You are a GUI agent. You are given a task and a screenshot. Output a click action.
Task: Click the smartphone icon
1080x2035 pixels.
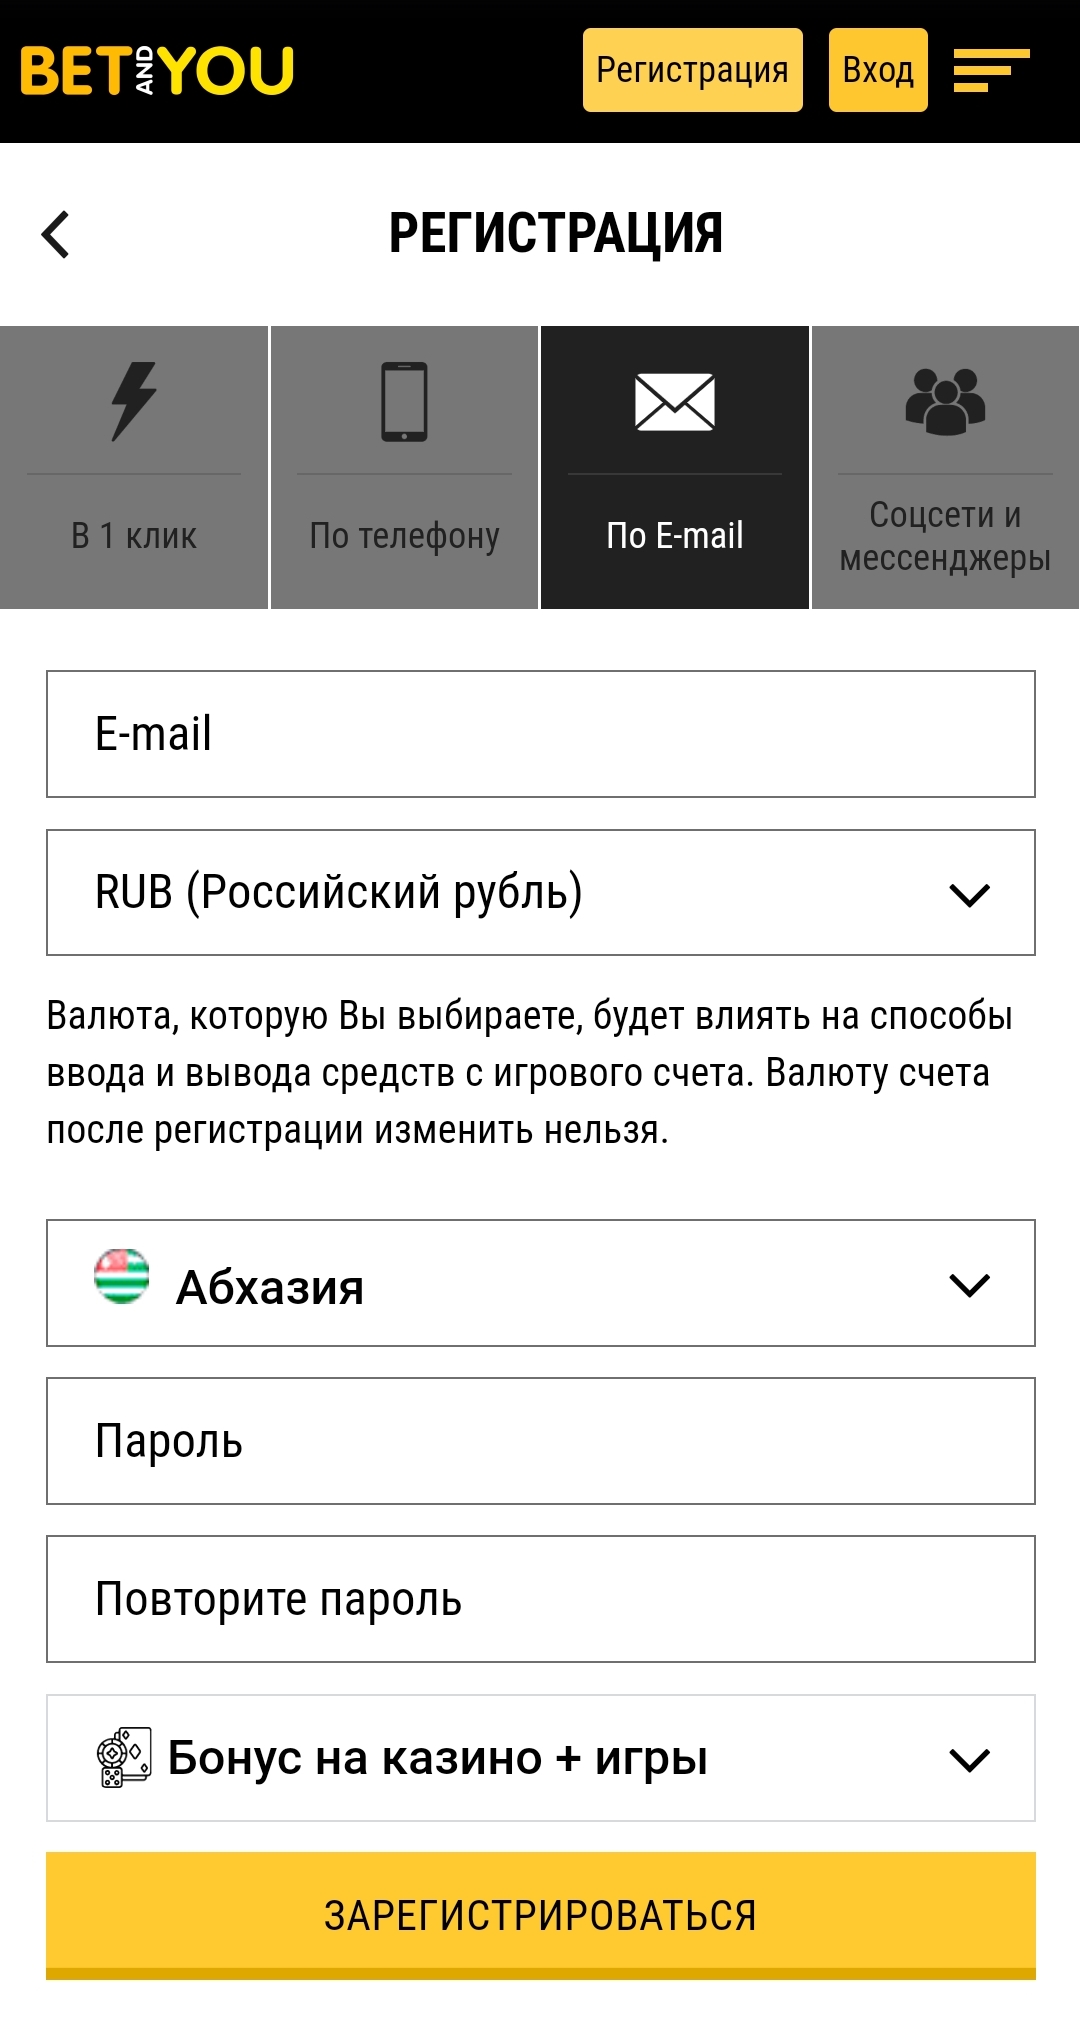point(404,401)
